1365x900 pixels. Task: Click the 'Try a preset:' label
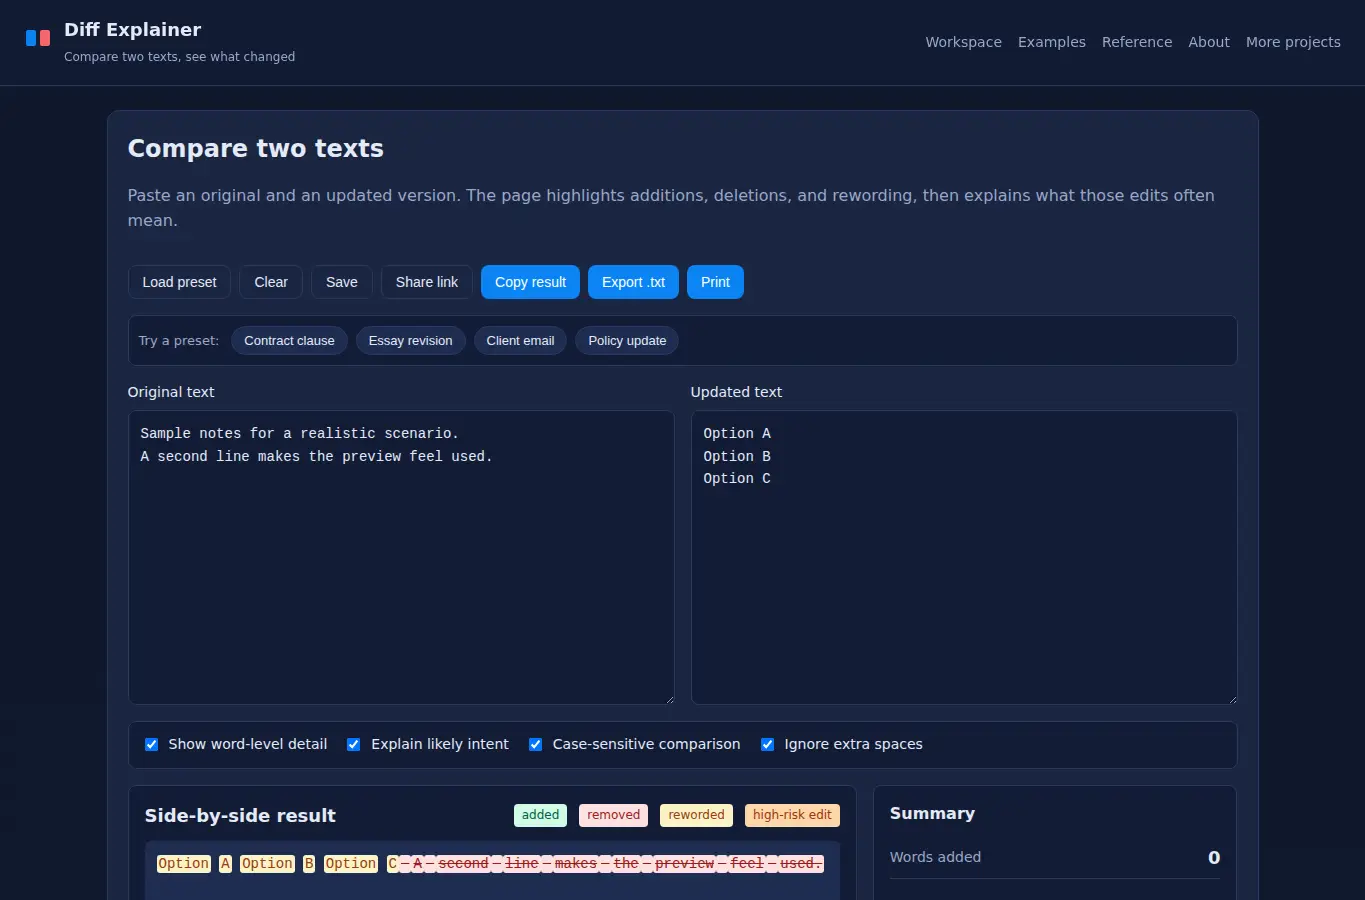[x=179, y=341]
